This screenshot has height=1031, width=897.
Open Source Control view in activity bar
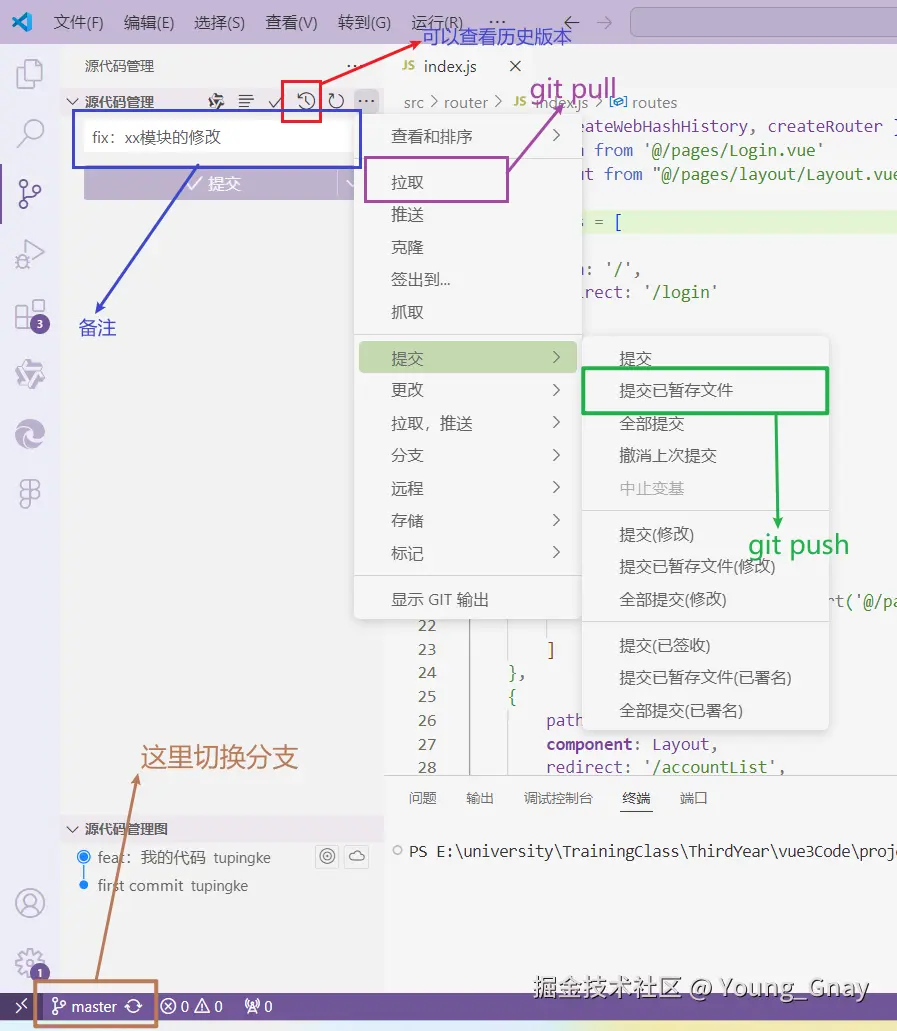pos(30,194)
